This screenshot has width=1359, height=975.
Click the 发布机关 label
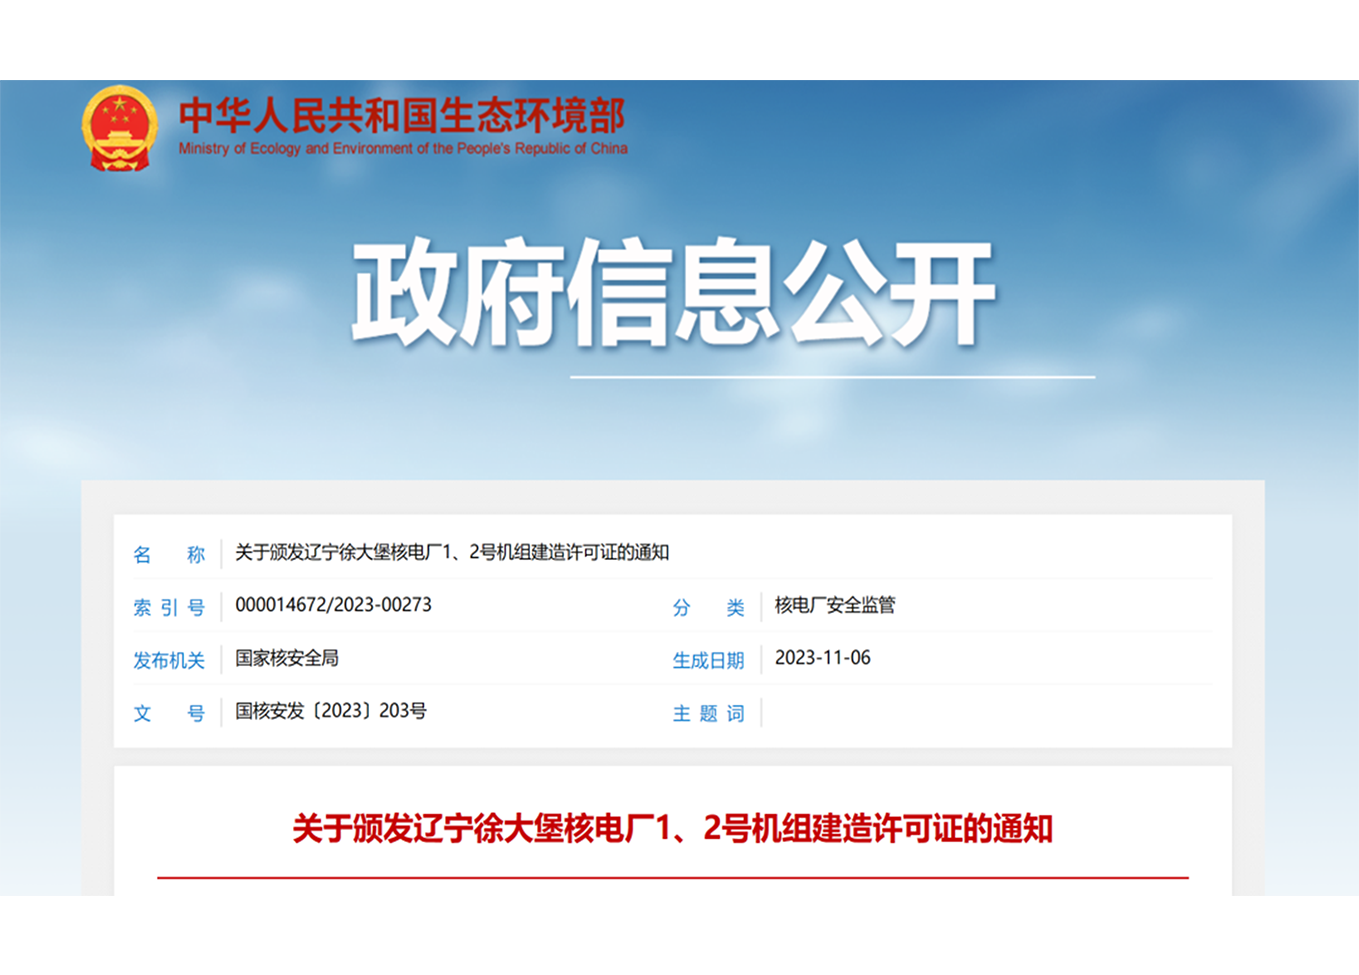169,660
